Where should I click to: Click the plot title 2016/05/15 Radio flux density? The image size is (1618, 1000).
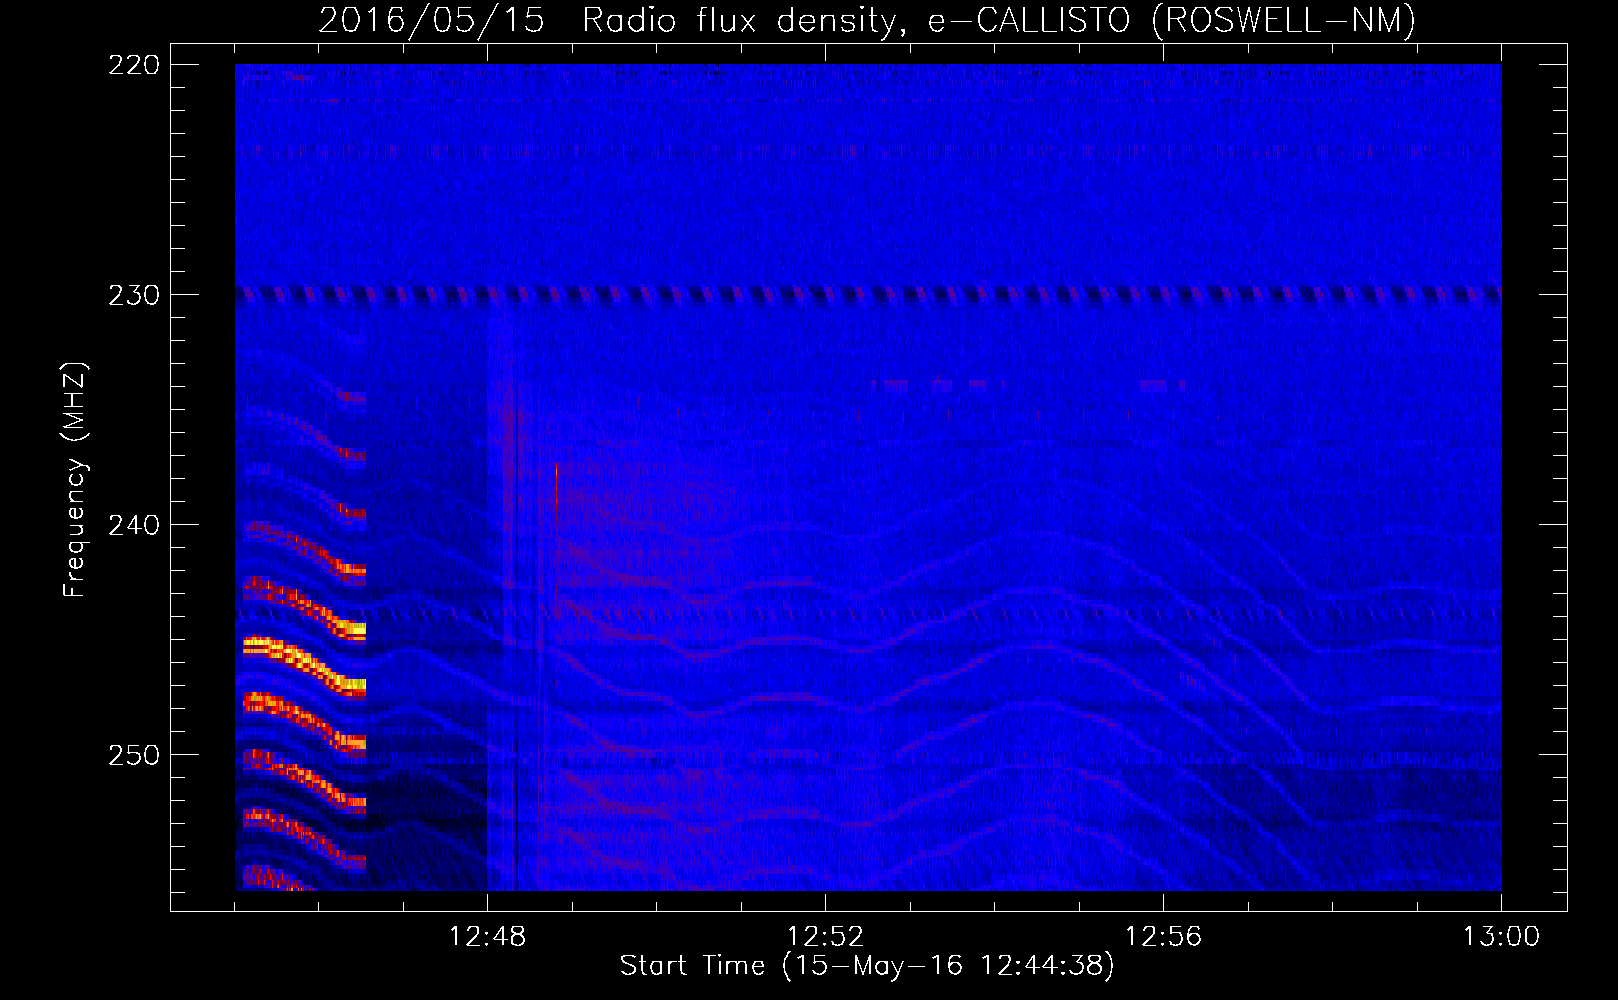(x=866, y=20)
